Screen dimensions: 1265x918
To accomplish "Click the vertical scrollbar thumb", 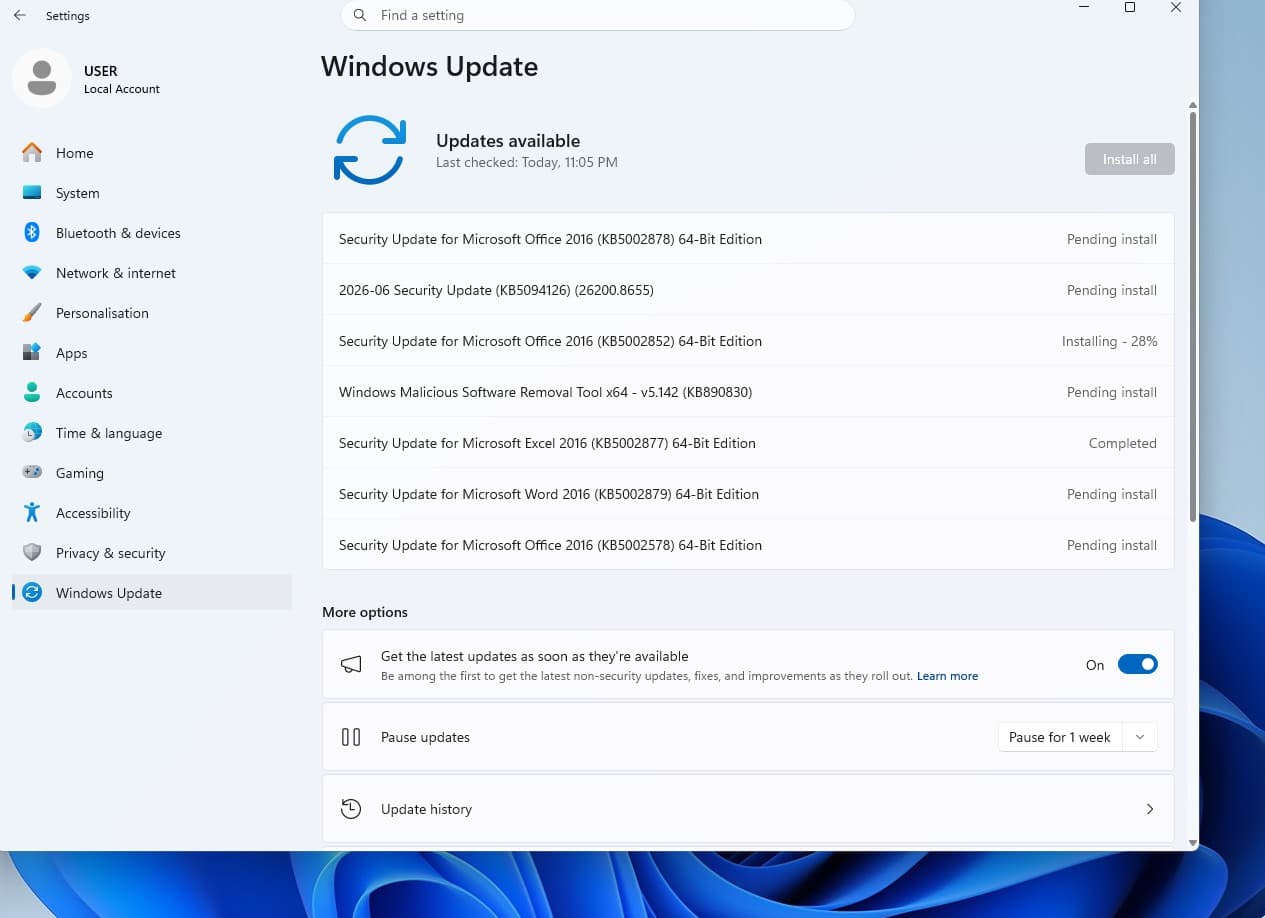I will tap(1192, 316).
